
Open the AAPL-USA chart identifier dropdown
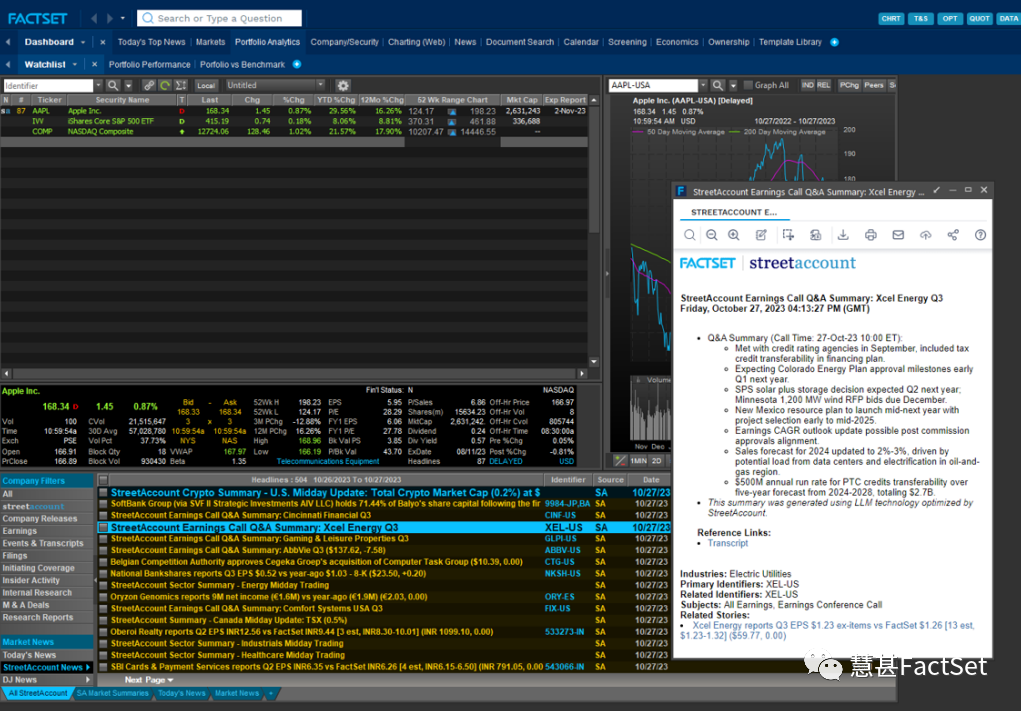pos(703,85)
